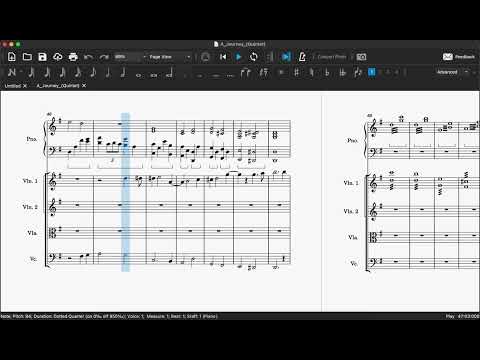
Task: Select the half note duration
Action: pos(123,72)
